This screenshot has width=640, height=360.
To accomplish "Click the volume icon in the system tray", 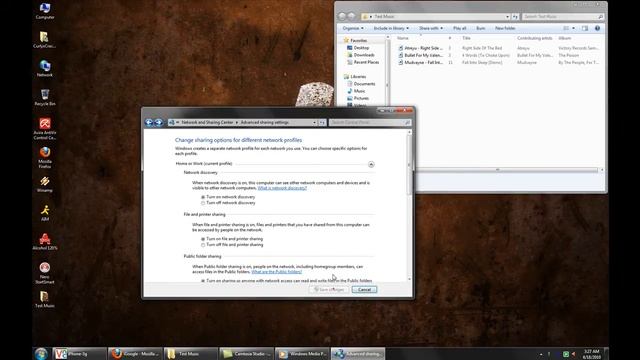I will tap(573, 354).
